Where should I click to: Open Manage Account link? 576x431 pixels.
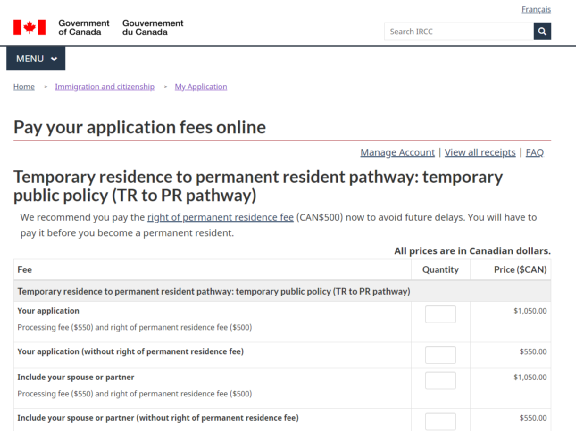397,152
